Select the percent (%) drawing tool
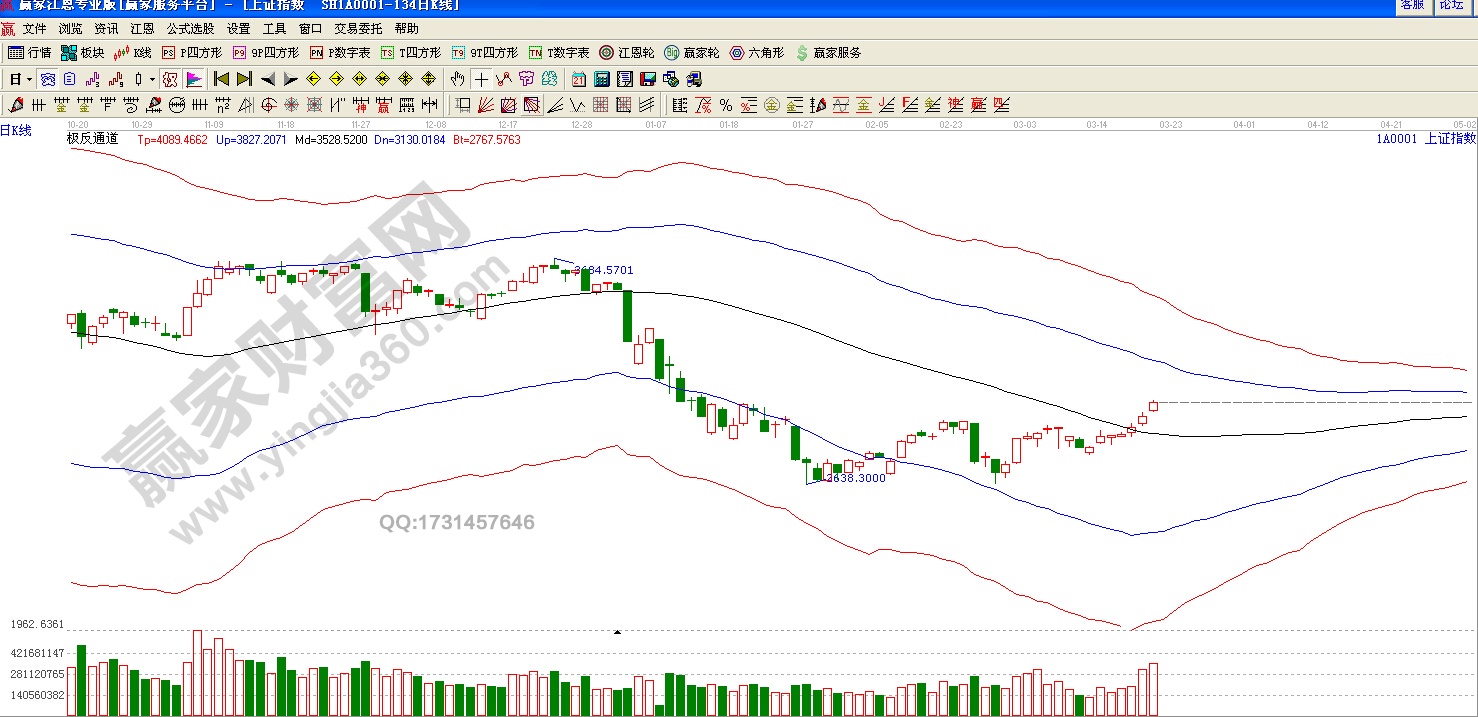 (726, 105)
